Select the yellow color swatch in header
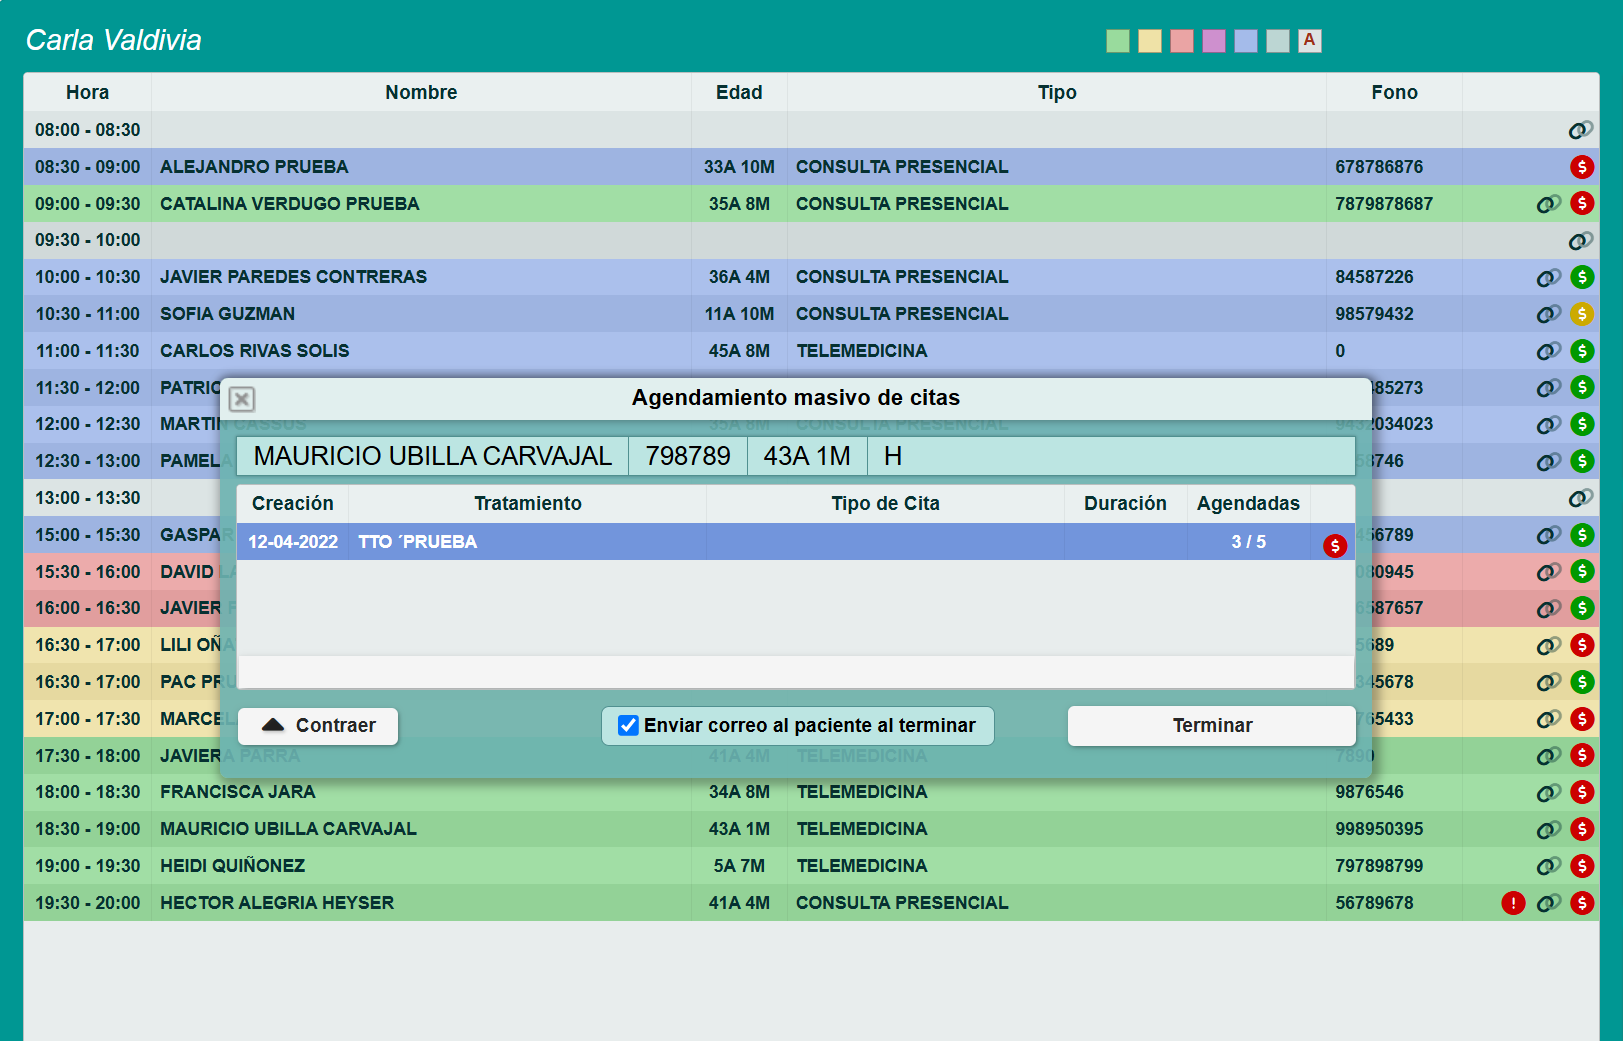Screen dimensions: 1623x1041 (x=1150, y=41)
